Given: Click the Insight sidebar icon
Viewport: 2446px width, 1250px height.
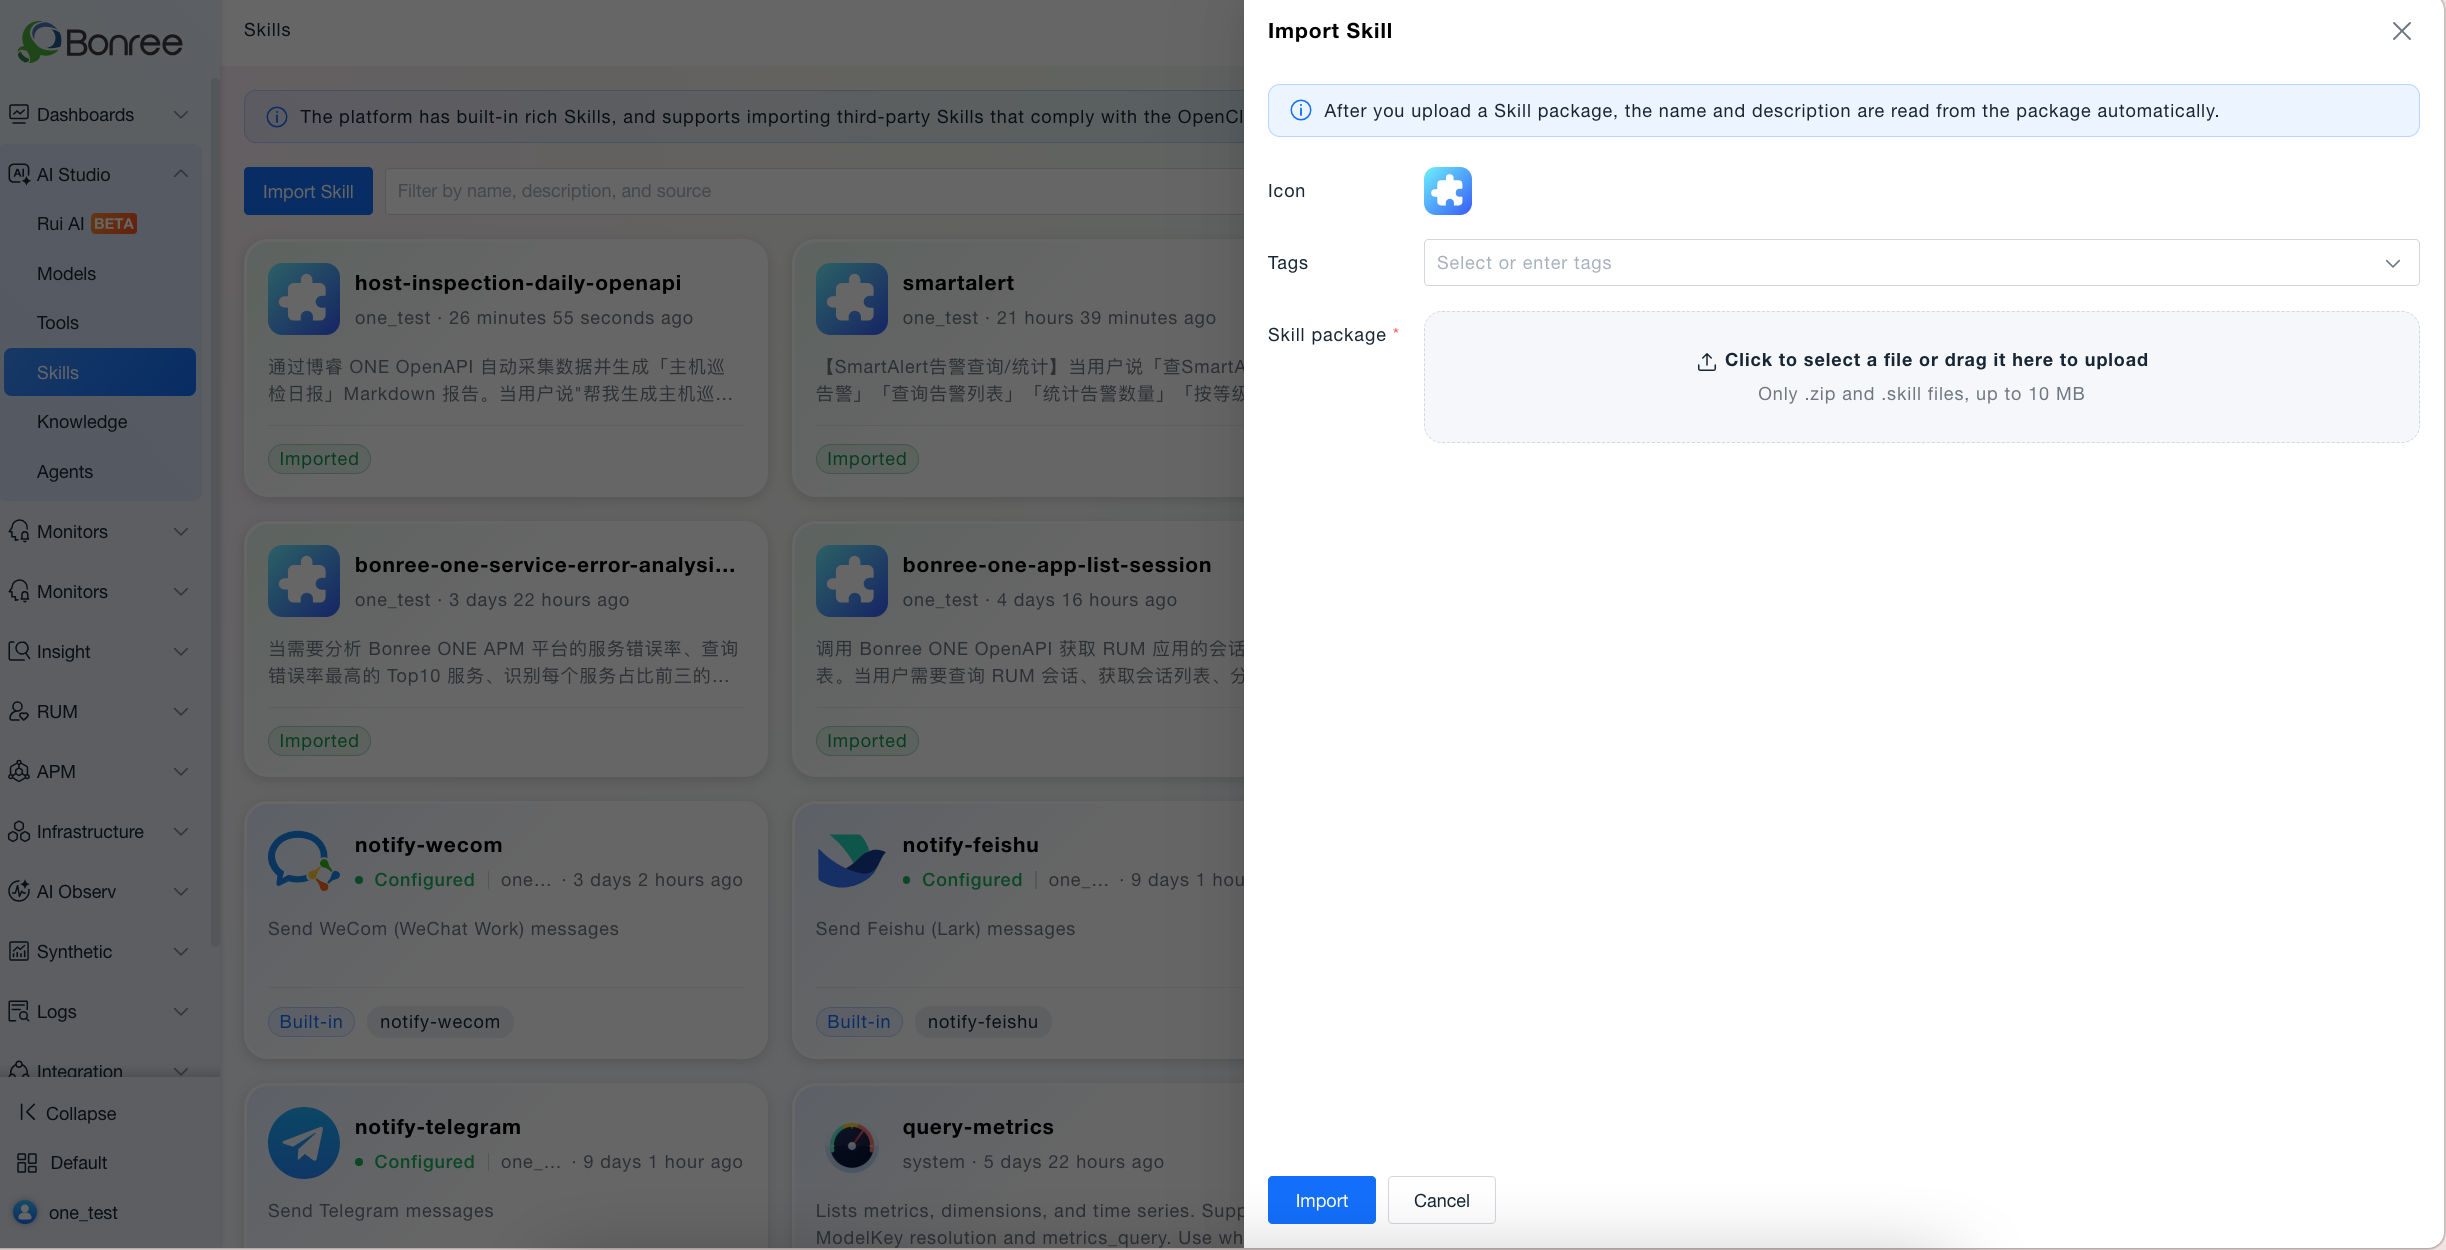Looking at the screenshot, I should [18, 651].
